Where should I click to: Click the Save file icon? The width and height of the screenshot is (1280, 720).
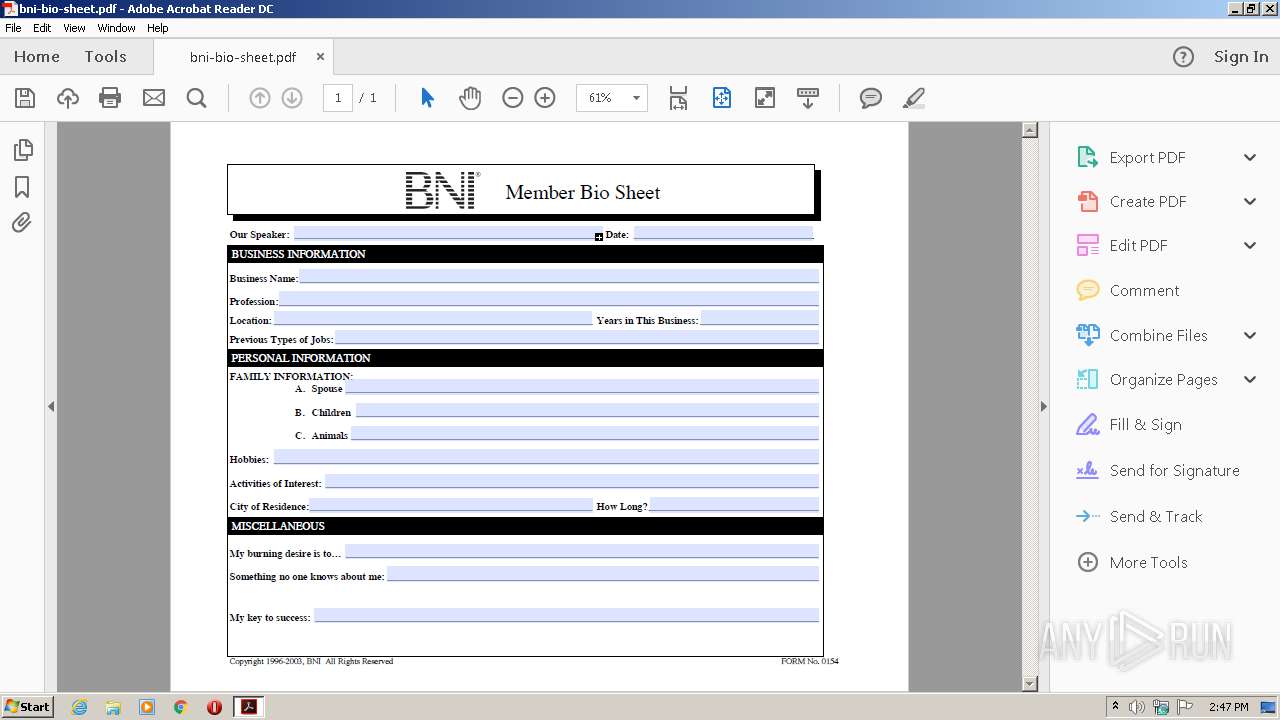click(25, 98)
